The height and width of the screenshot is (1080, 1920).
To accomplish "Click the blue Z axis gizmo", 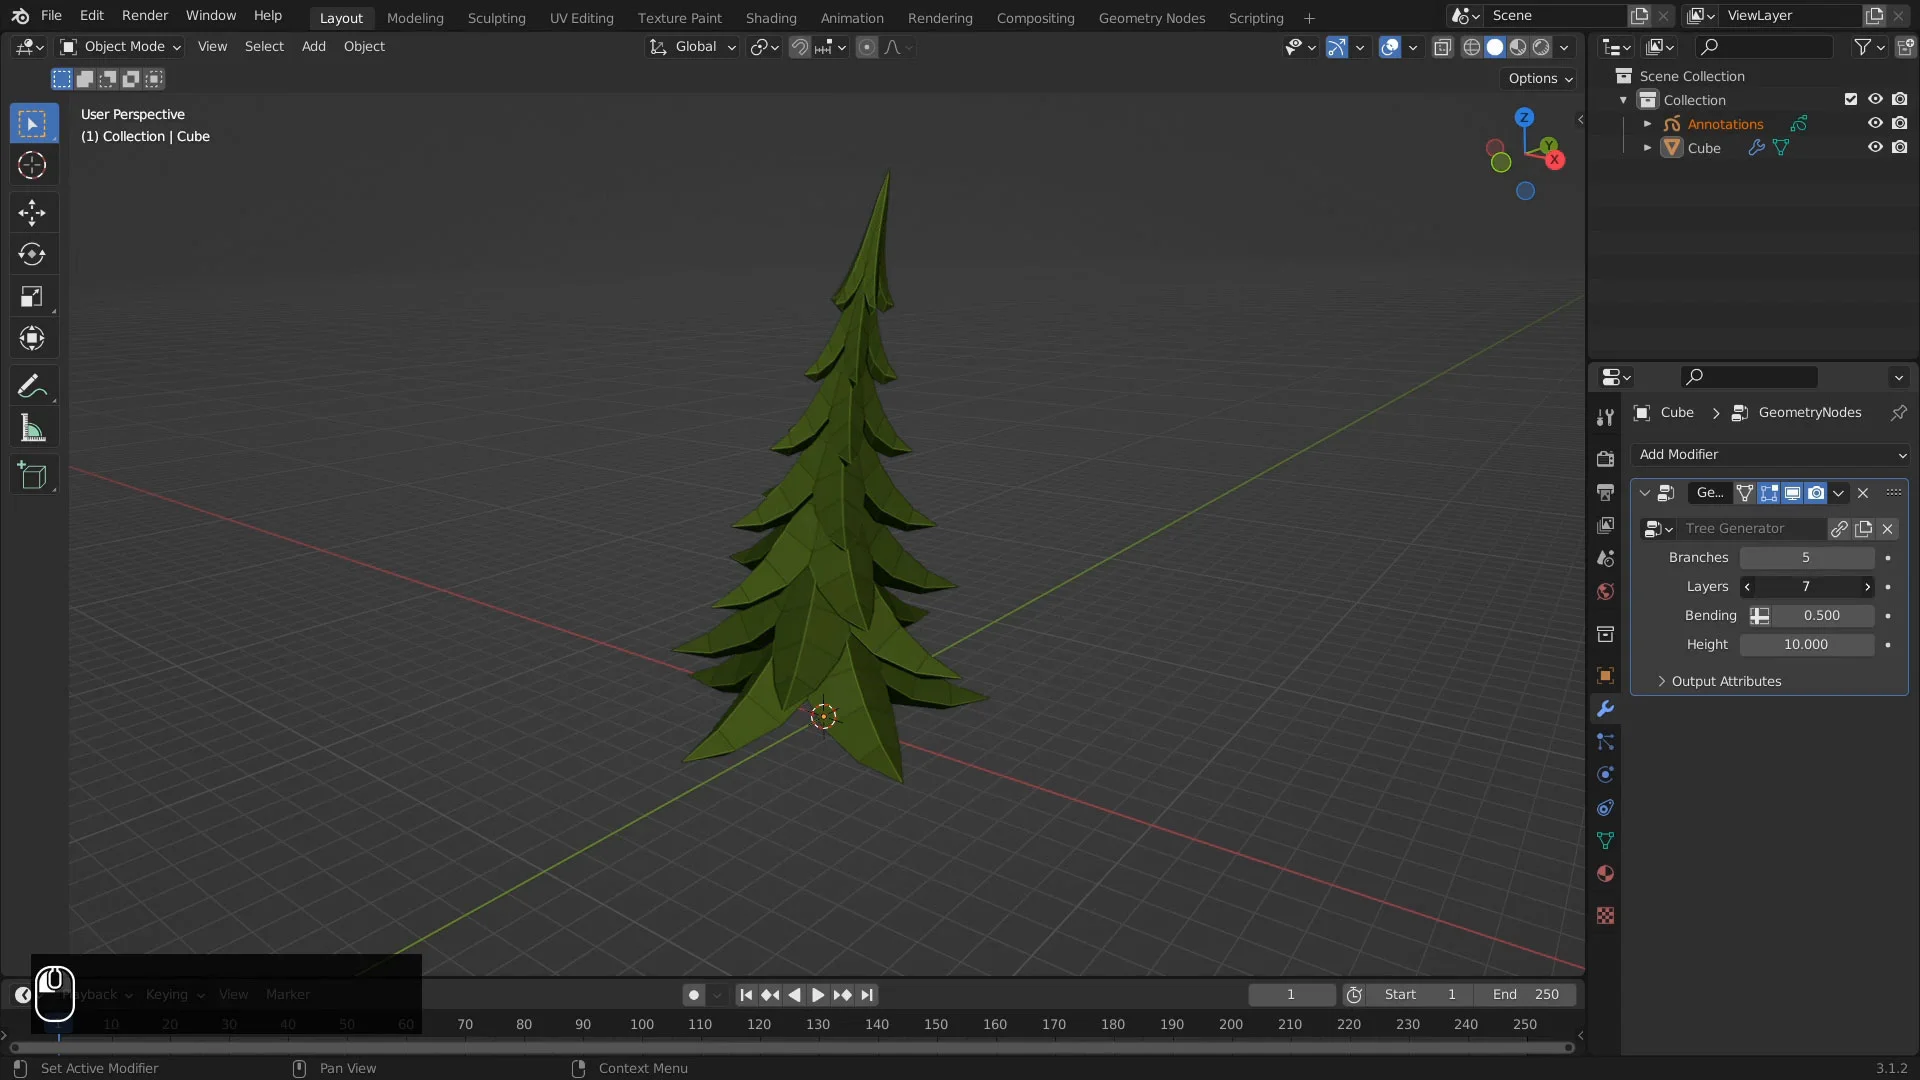I will pyautogui.click(x=1524, y=117).
